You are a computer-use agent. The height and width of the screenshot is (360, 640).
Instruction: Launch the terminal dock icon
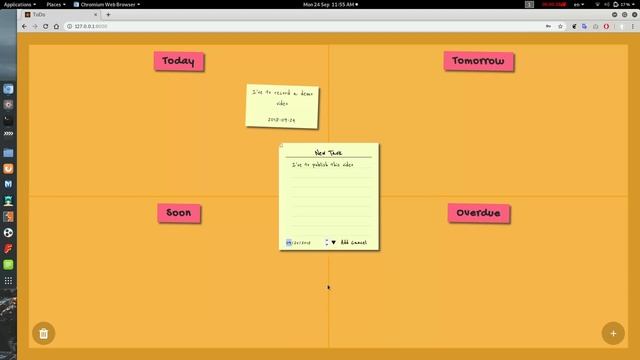coord(8,120)
